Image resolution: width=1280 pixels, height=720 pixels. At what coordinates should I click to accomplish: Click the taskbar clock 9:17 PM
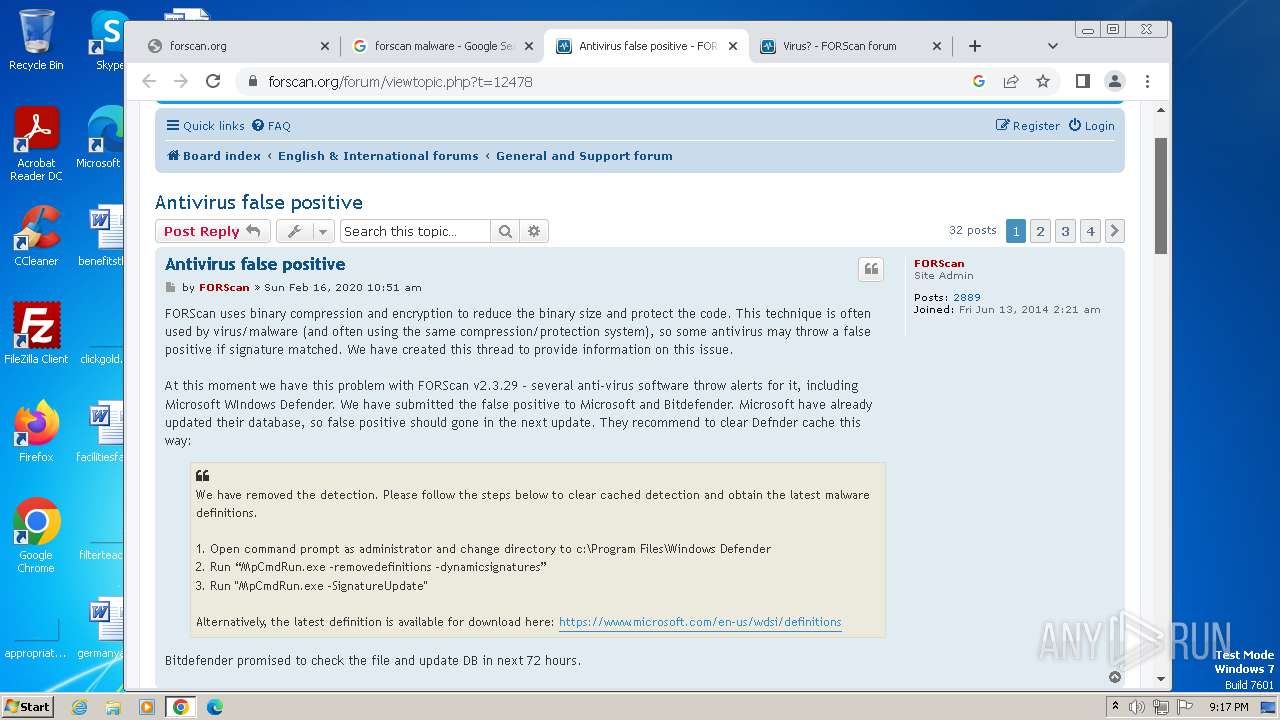pyautogui.click(x=1228, y=707)
